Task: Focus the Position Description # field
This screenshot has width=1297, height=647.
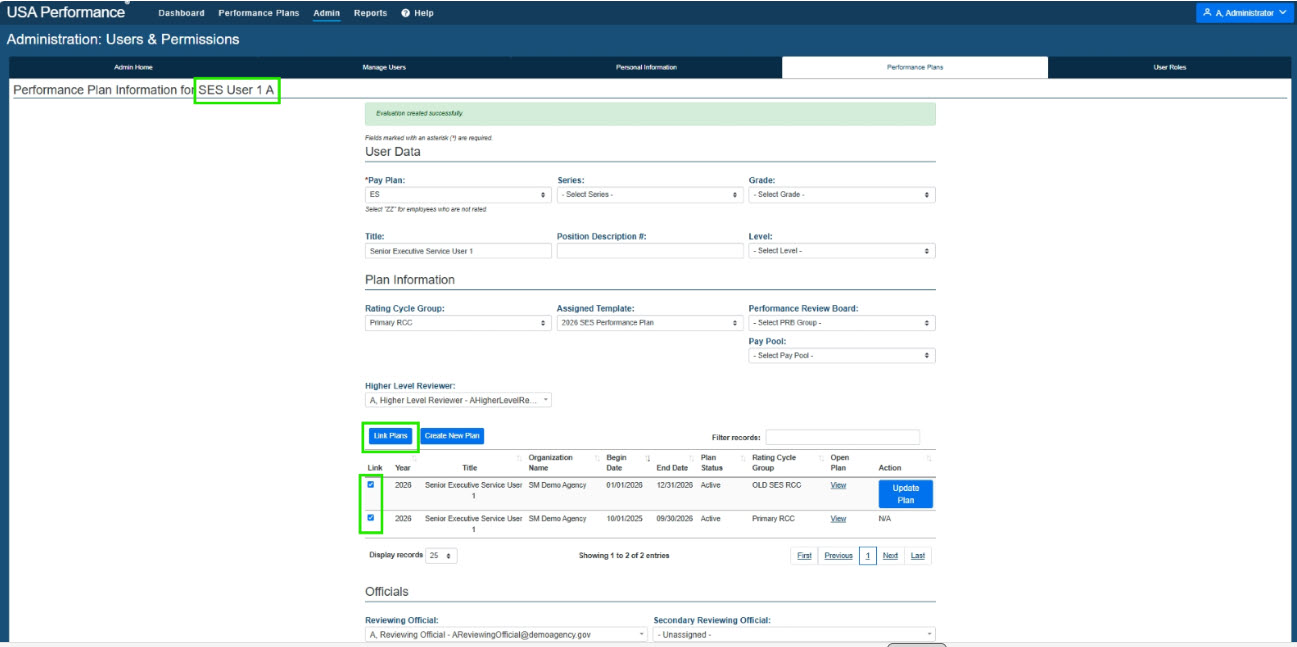Action: tap(650, 251)
